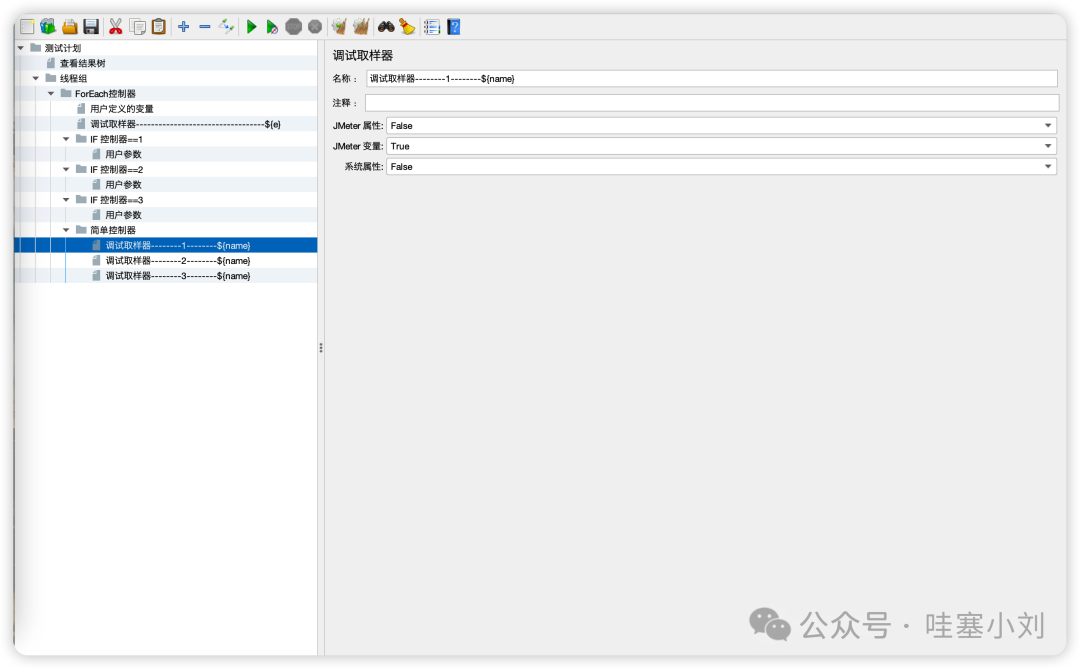Select 调试取样器 ${e} tree item
This screenshot has height=669, width=1080.
pos(185,124)
